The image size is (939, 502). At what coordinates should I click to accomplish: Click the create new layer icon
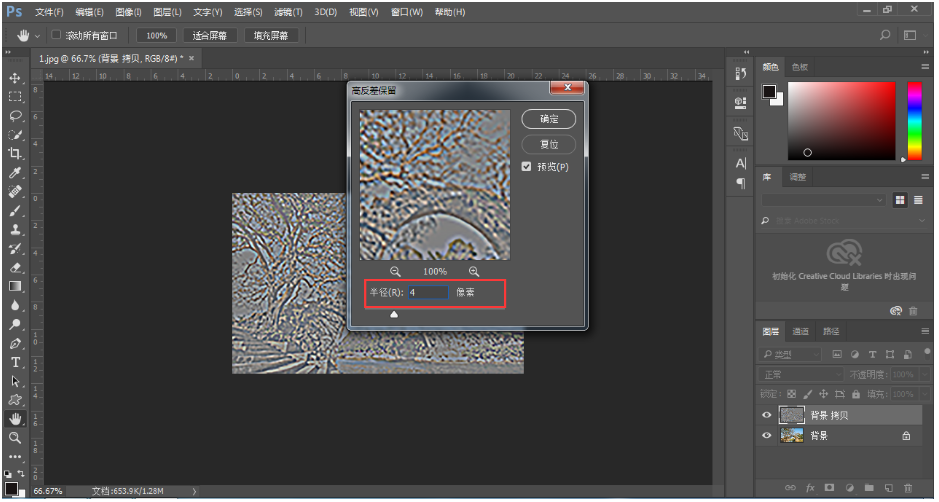(888, 487)
